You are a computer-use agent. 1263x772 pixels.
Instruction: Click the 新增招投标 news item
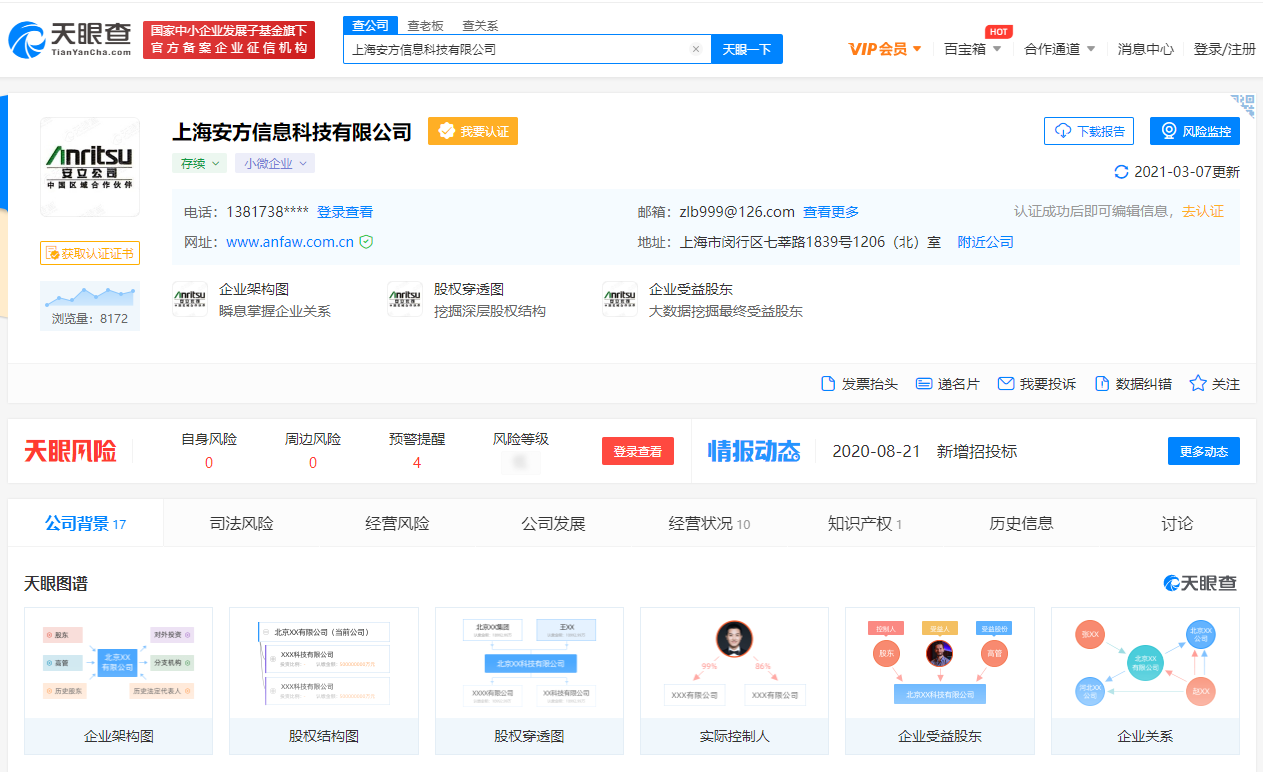point(977,451)
